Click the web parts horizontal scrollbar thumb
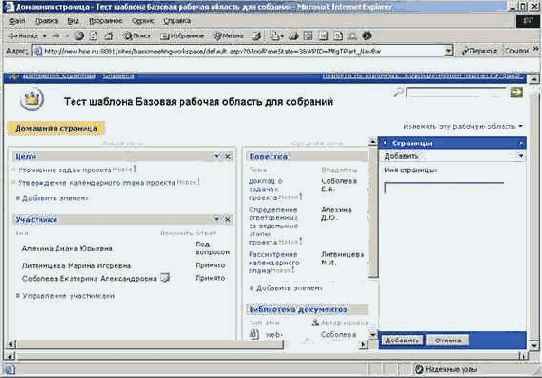Image resolution: width=542 pixels, height=378 pixels. [x=150, y=344]
